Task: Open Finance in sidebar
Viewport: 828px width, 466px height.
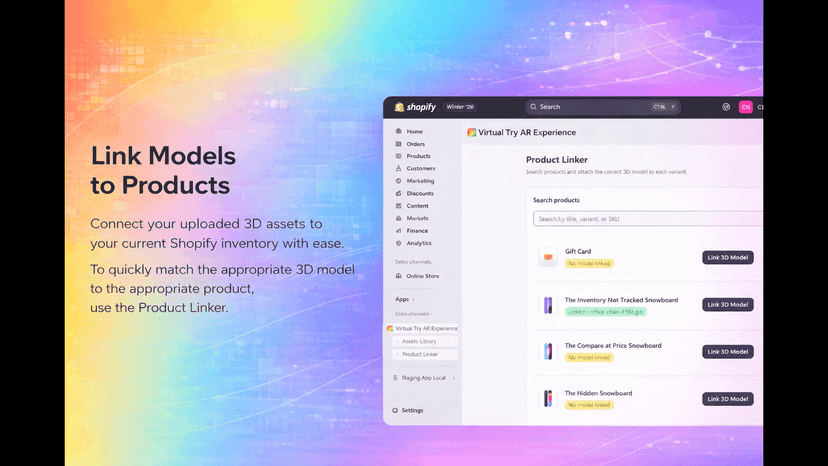Action: (x=417, y=231)
